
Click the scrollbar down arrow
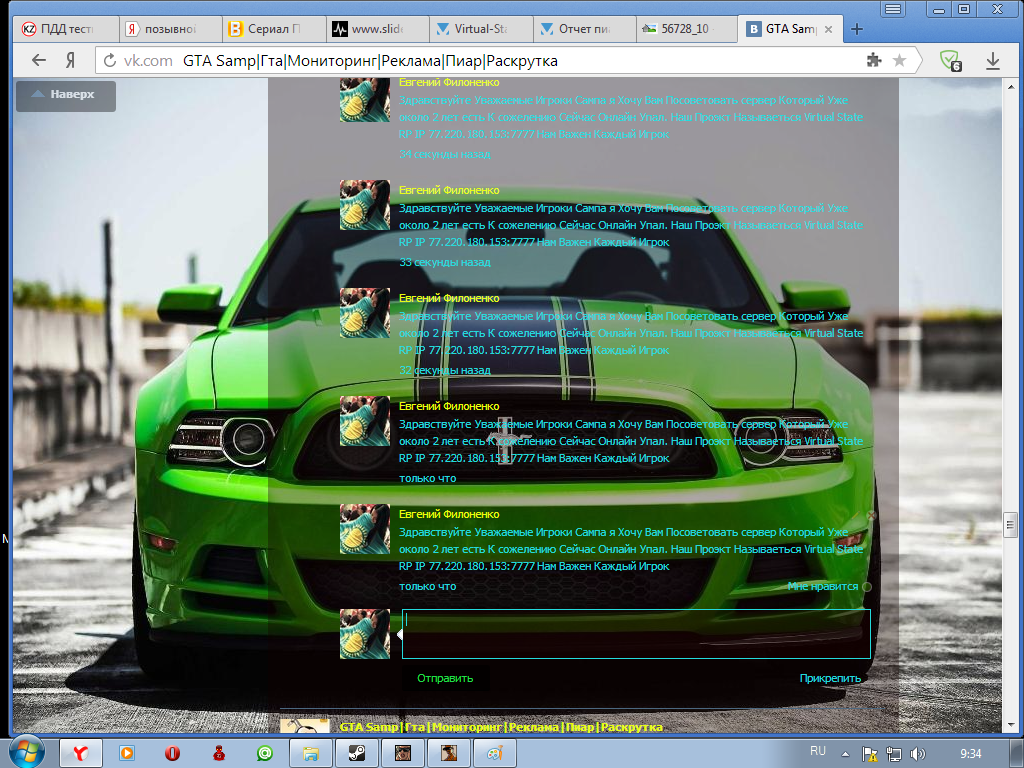pos(1011,726)
